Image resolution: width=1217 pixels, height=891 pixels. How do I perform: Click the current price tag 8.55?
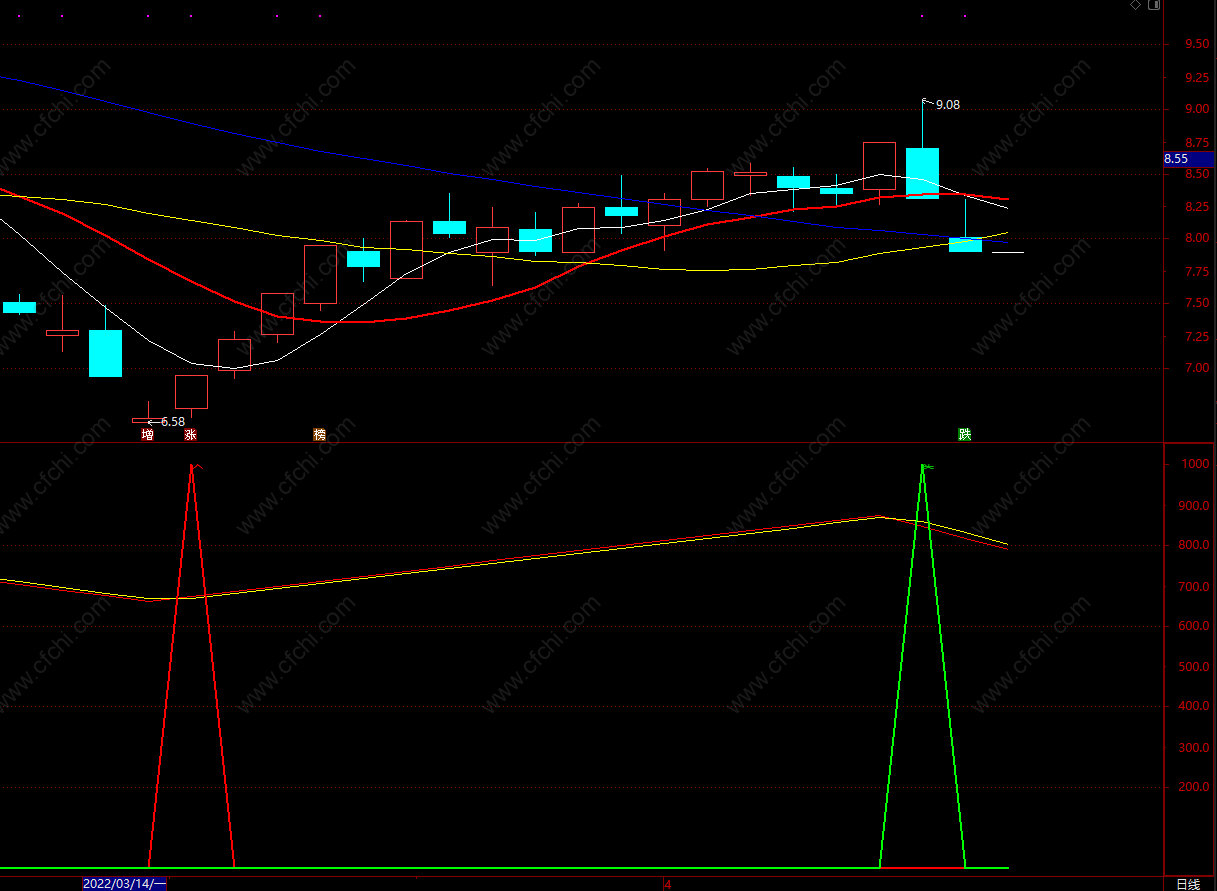tap(1188, 159)
